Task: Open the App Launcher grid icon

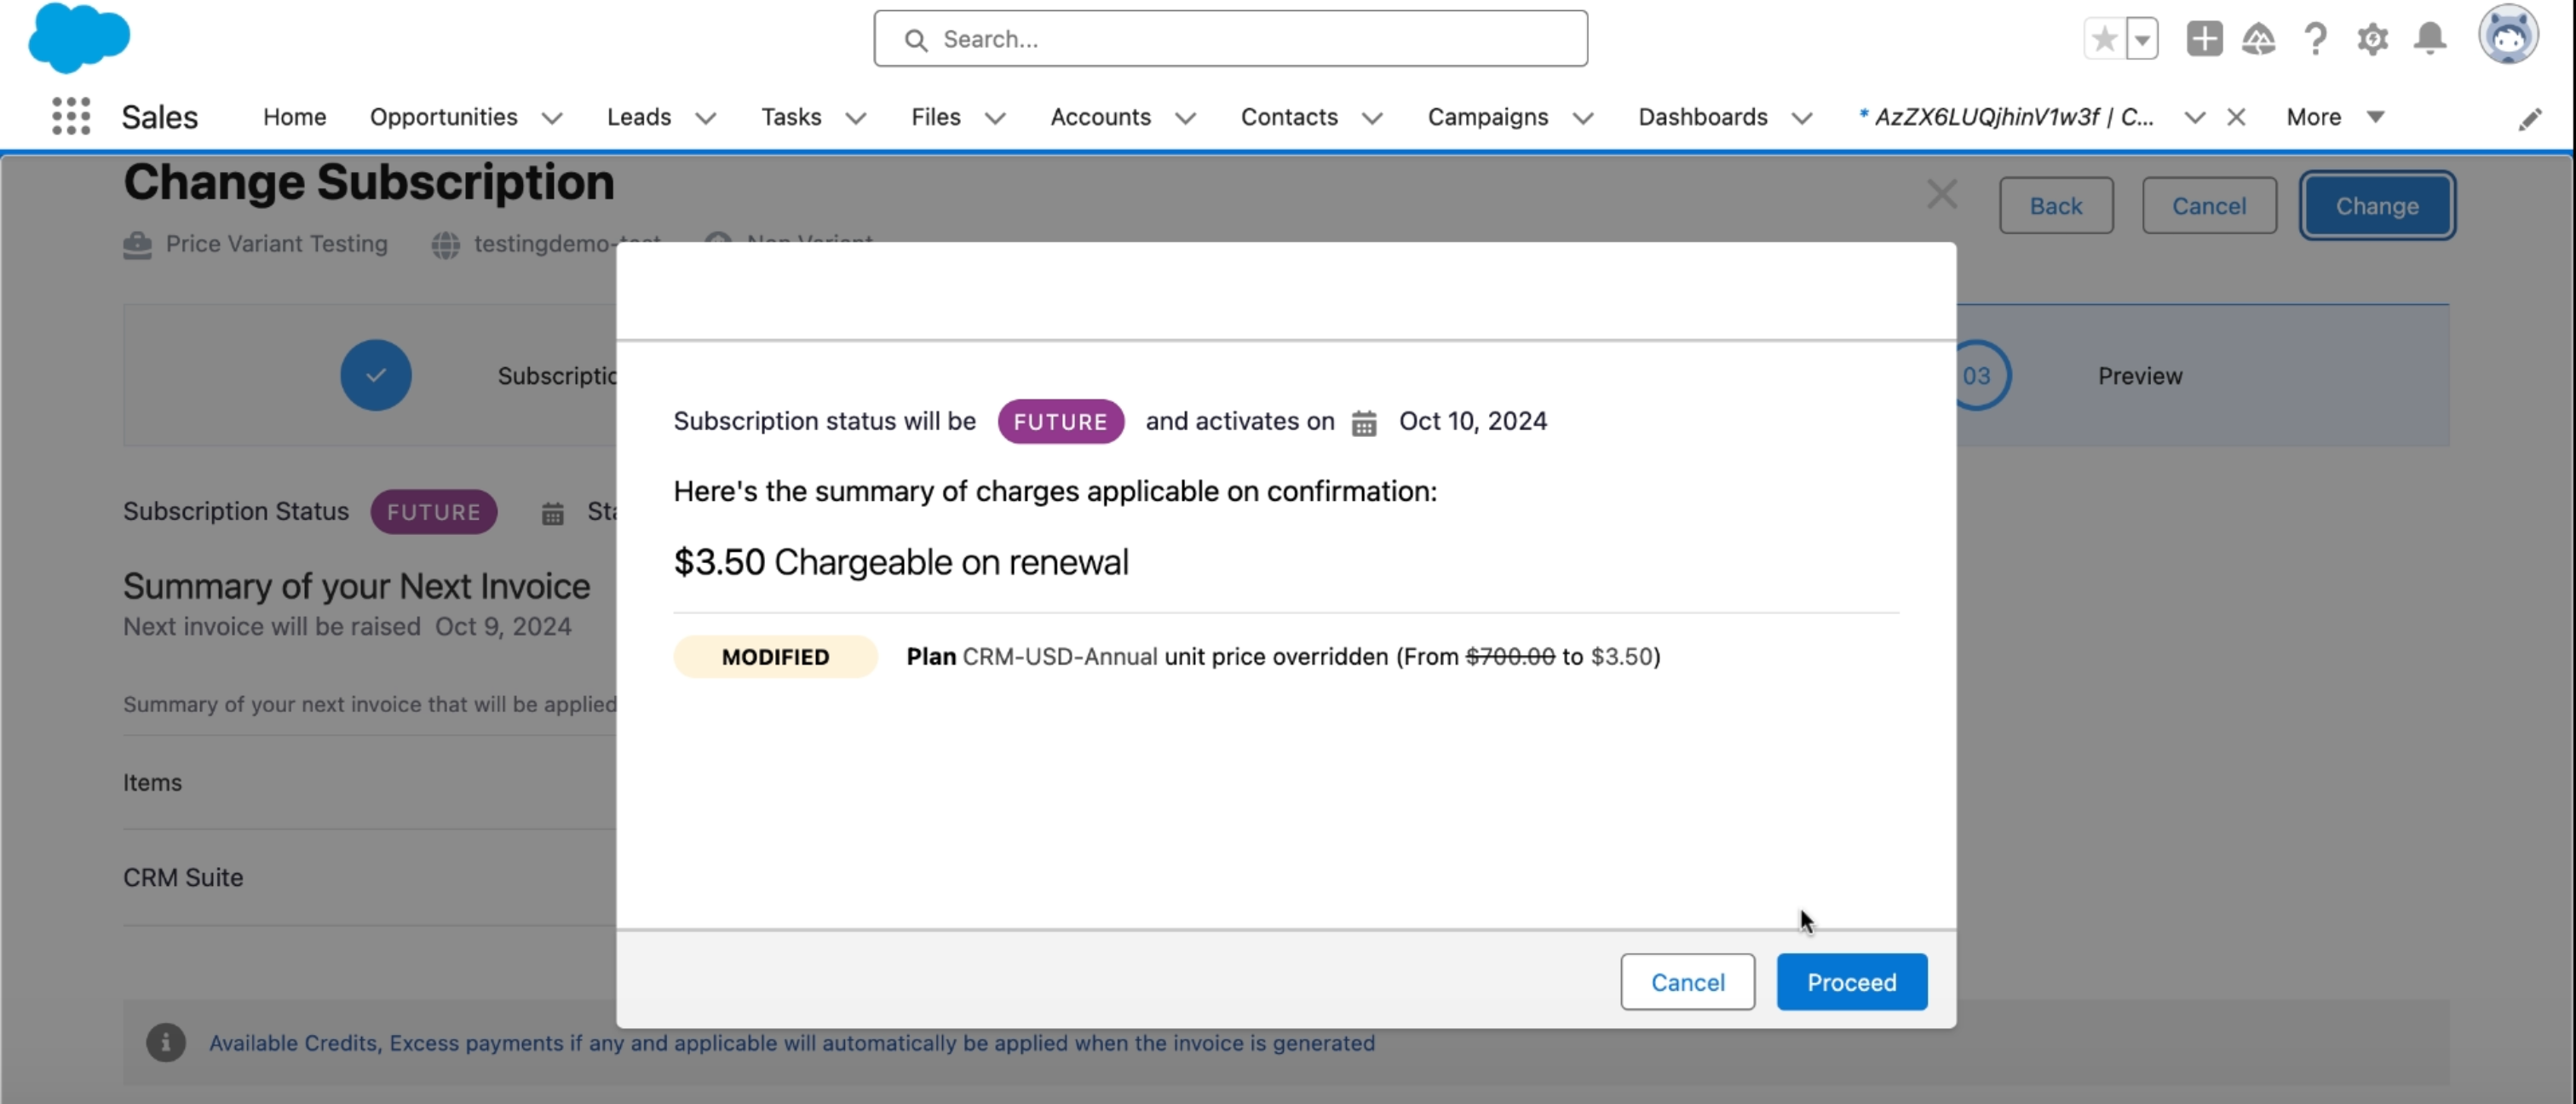Action: coord(71,117)
